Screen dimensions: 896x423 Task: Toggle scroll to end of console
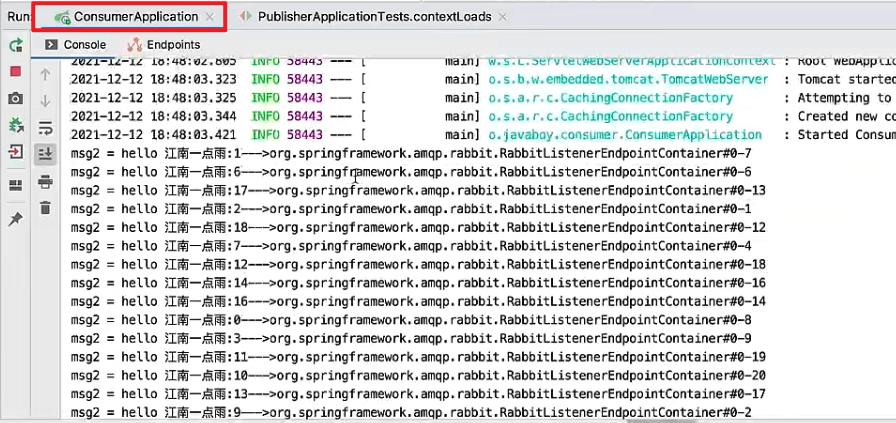(x=45, y=154)
